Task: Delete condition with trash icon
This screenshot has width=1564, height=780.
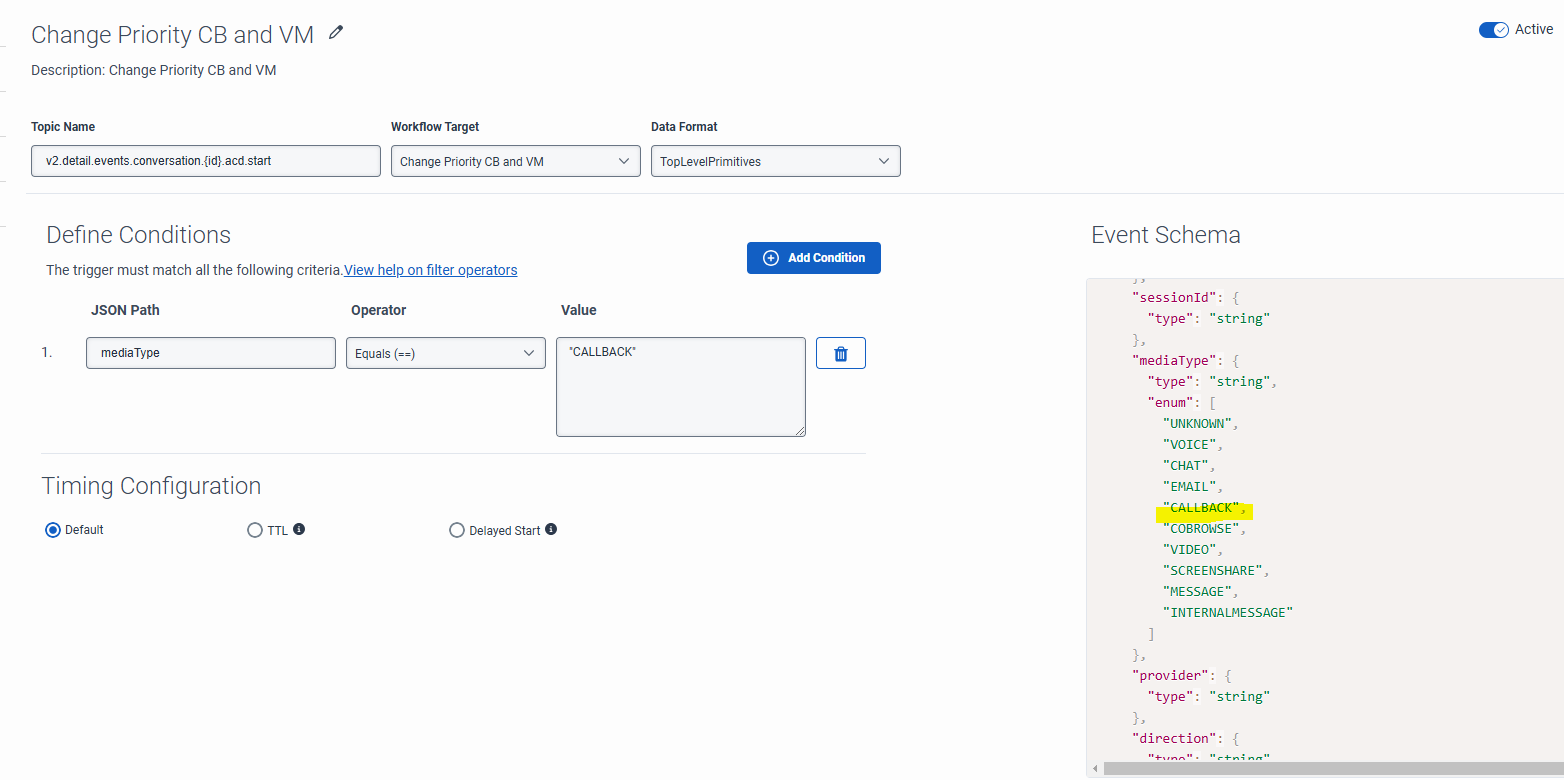Action: 841,353
